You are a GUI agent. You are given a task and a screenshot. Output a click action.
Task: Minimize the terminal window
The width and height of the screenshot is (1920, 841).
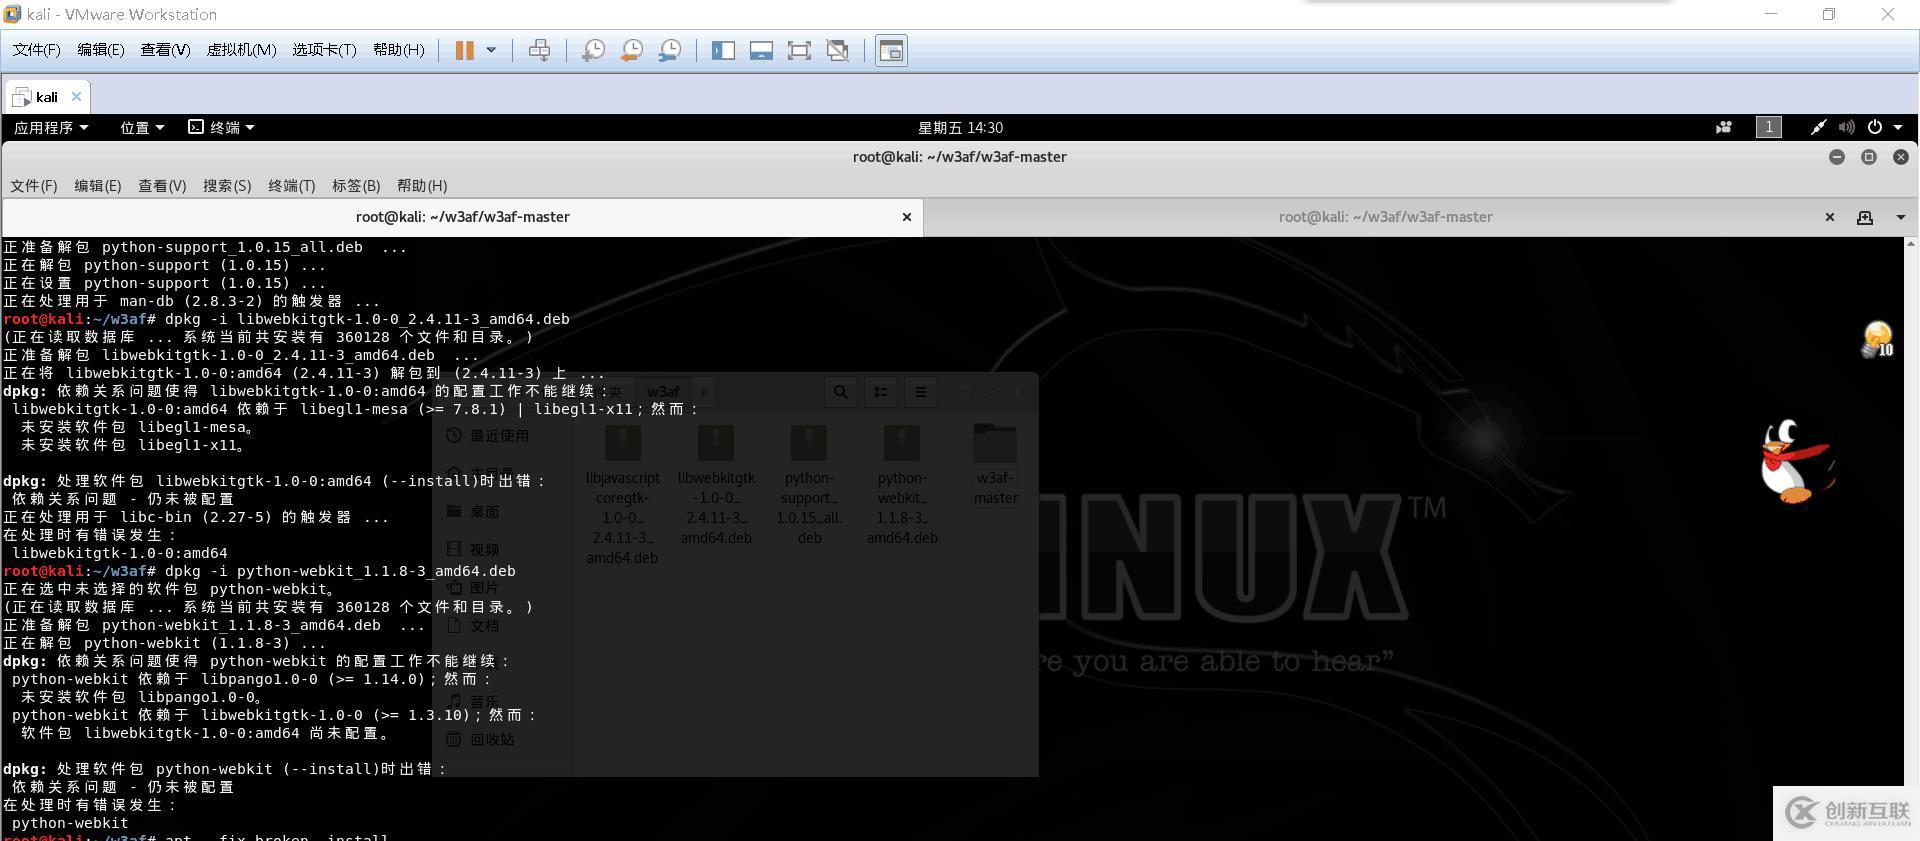[x=1837, y=157]
